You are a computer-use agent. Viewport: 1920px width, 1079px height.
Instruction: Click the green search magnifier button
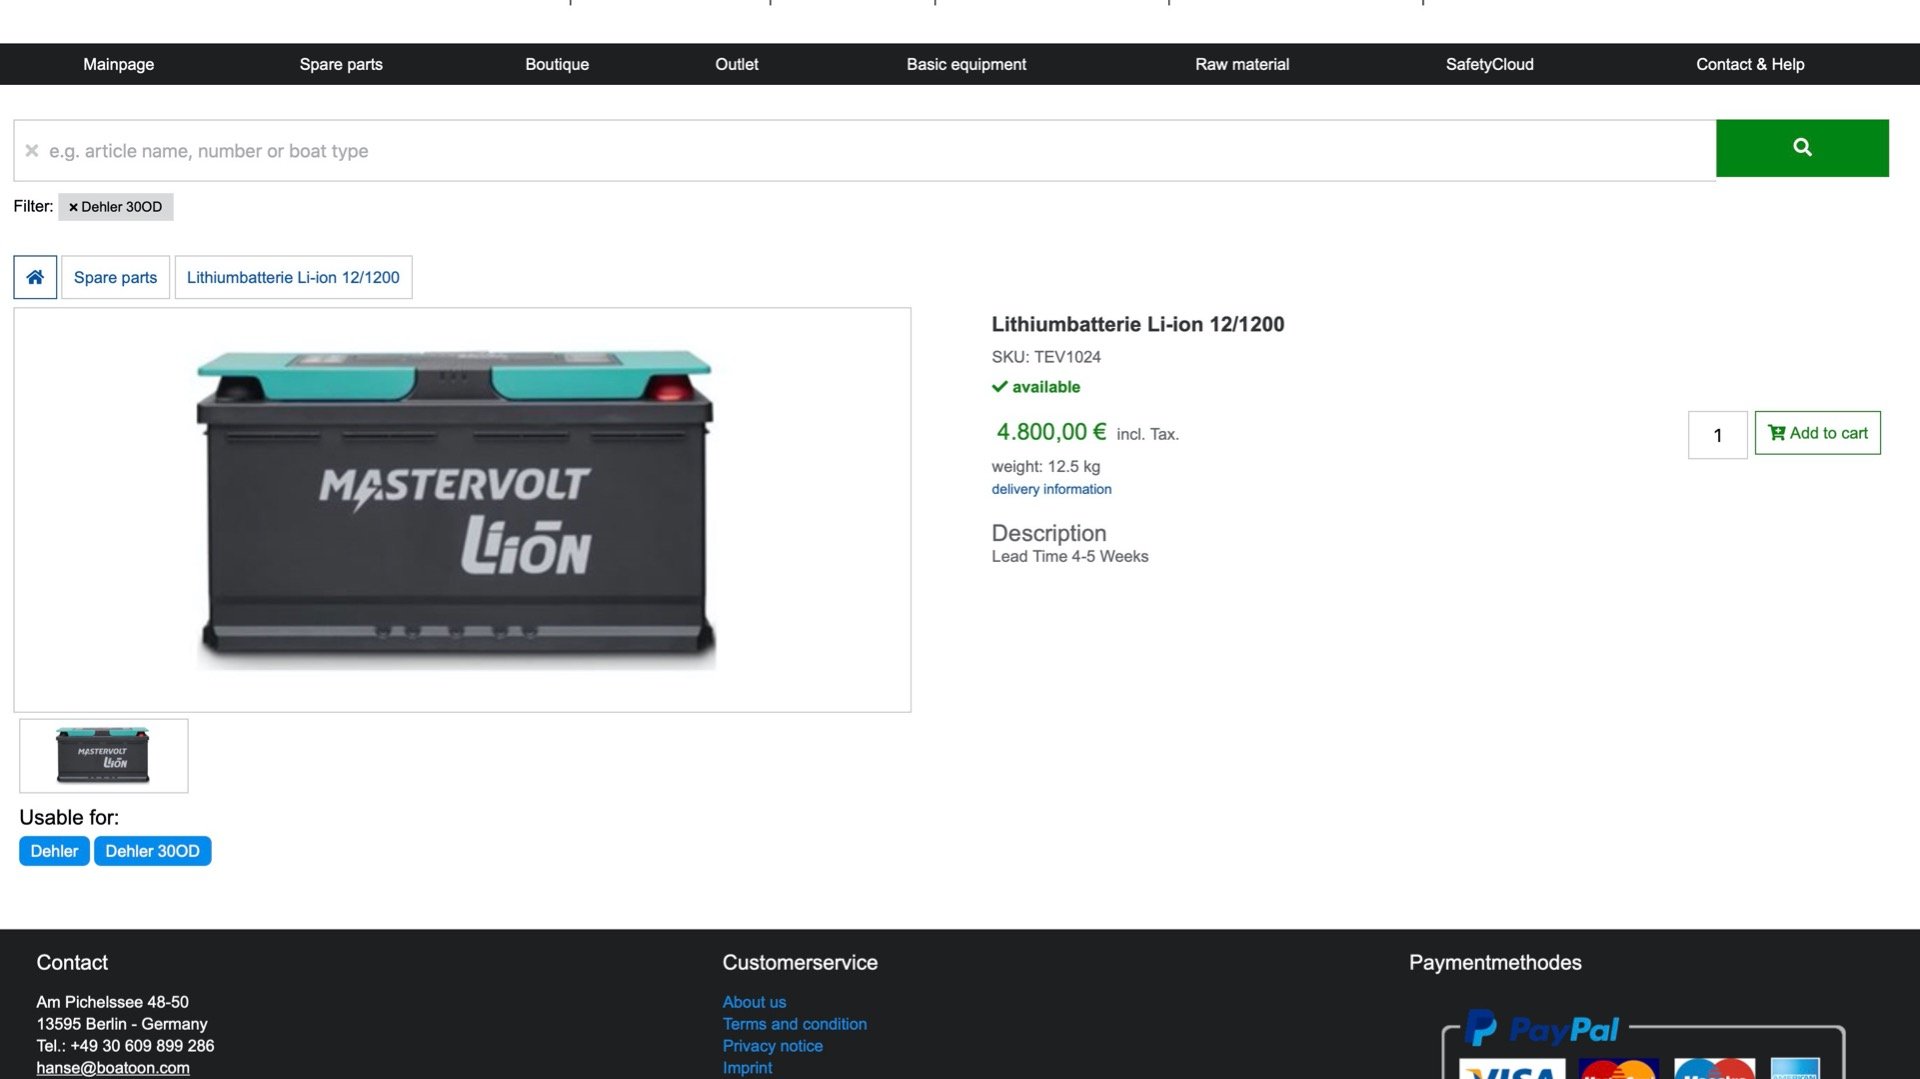pyautogui.click(x=1801, y=148)
